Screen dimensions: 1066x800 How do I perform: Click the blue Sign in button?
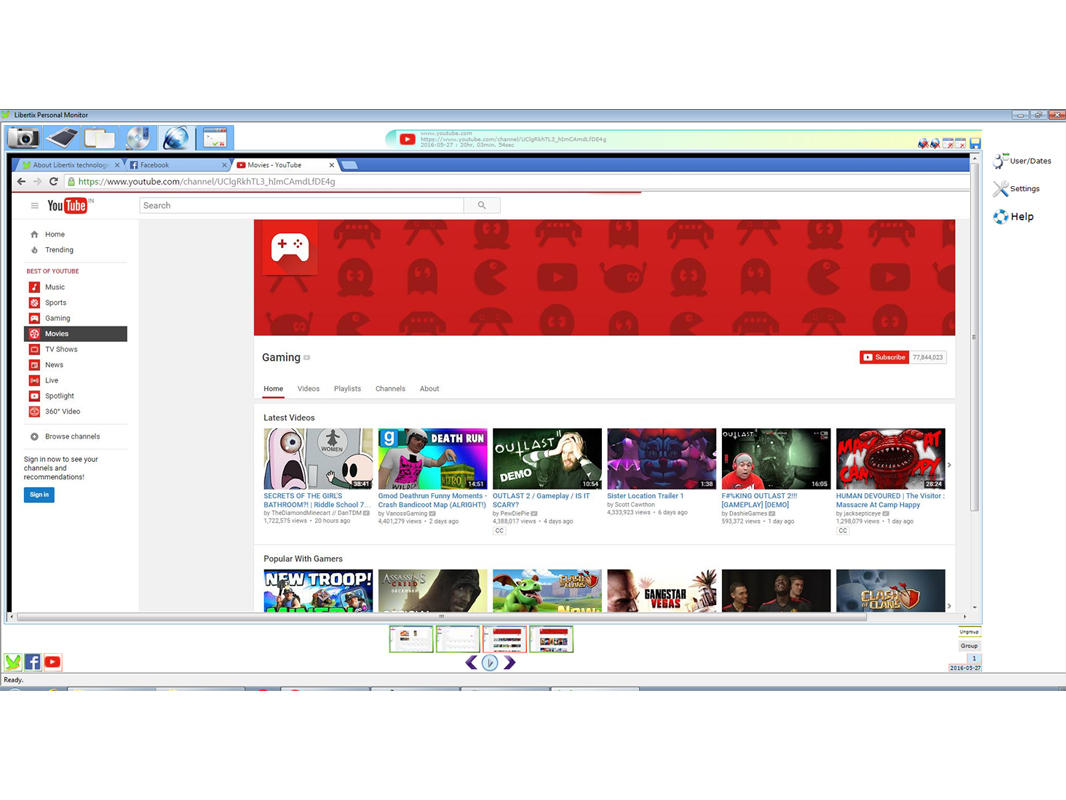click(39, 495)
